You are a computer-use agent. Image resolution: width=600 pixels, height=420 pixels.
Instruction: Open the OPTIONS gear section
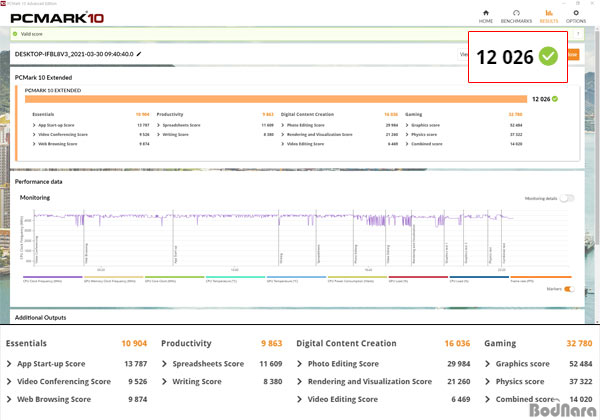click(576, 16)
